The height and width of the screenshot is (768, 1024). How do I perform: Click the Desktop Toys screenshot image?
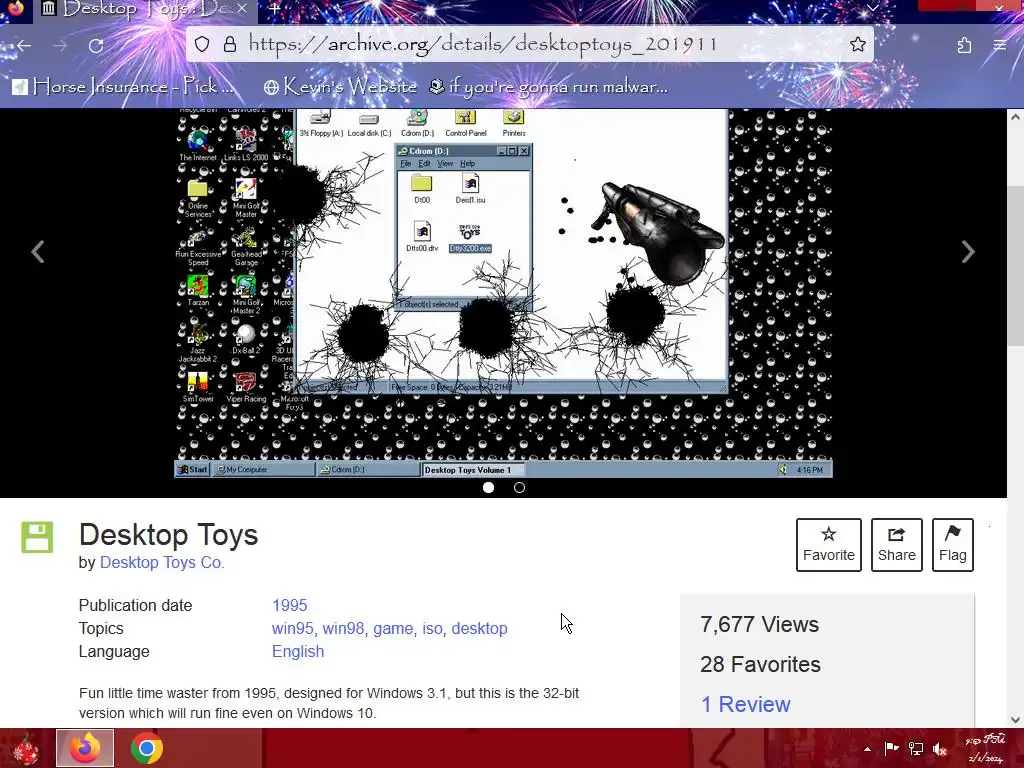(504, 293)
